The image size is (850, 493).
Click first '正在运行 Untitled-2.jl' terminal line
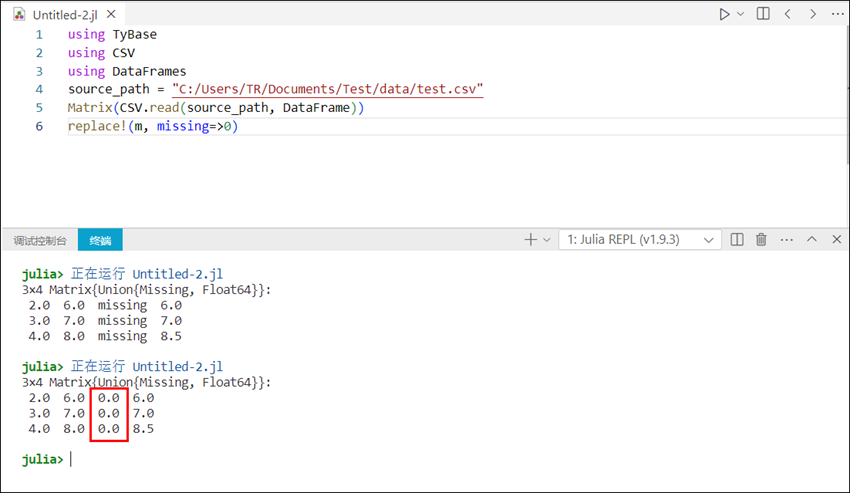tap(147, 274)
